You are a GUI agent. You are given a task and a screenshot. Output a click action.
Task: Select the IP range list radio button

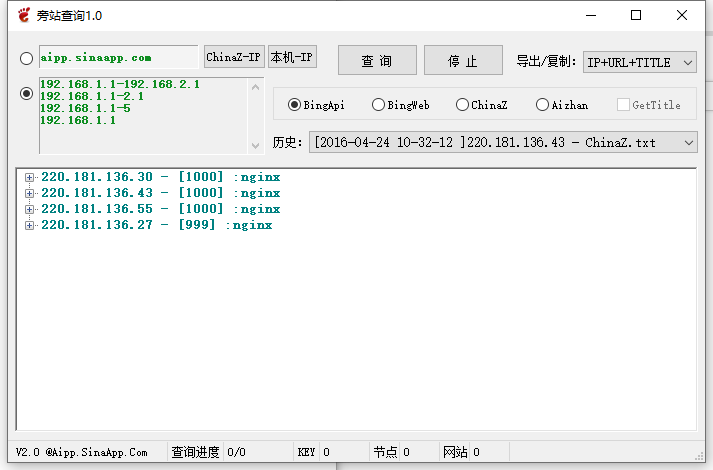coord(26,94)
